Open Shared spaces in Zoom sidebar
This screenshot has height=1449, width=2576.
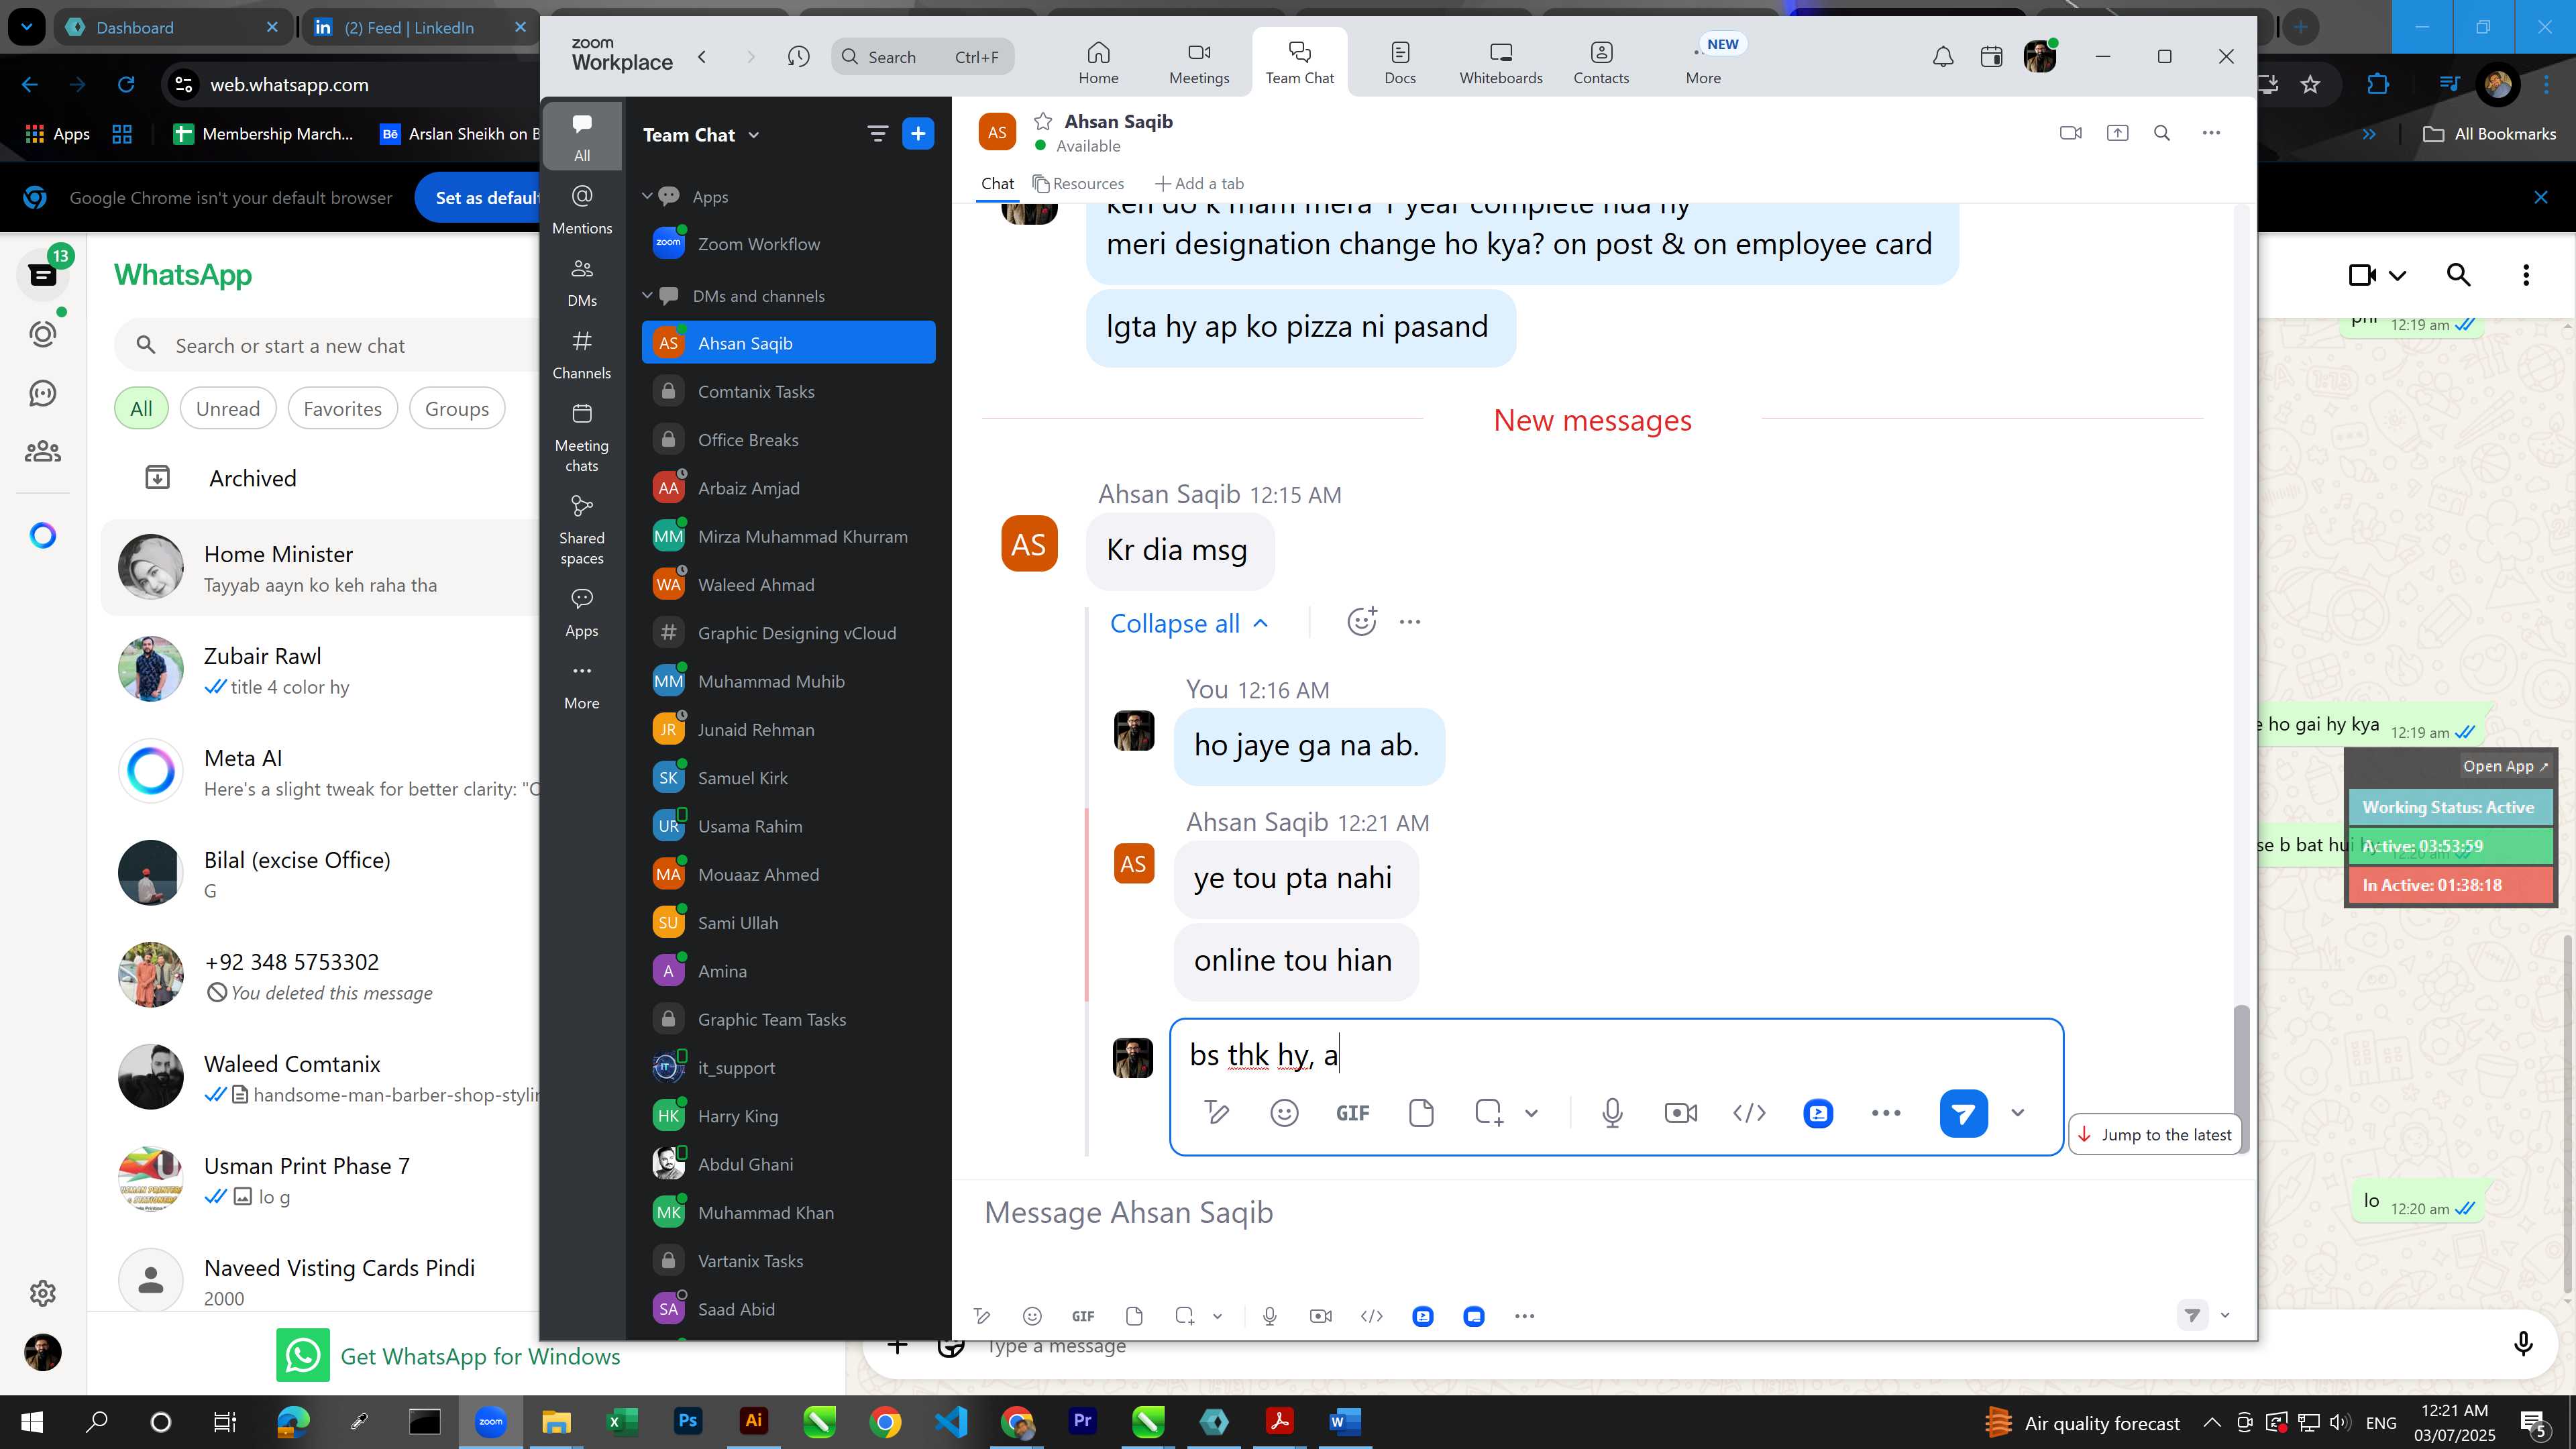pyautogui.click(x=582, y=530)
